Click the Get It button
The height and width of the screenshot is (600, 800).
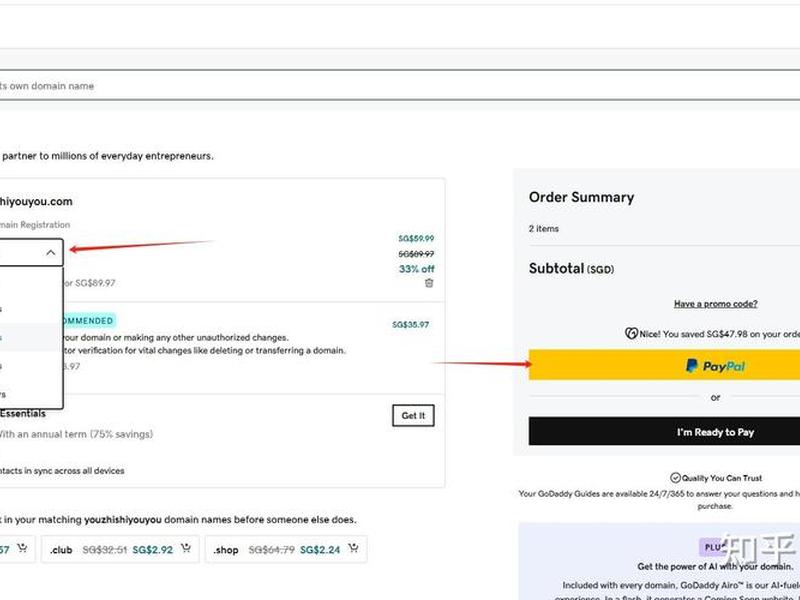point(413,416)
